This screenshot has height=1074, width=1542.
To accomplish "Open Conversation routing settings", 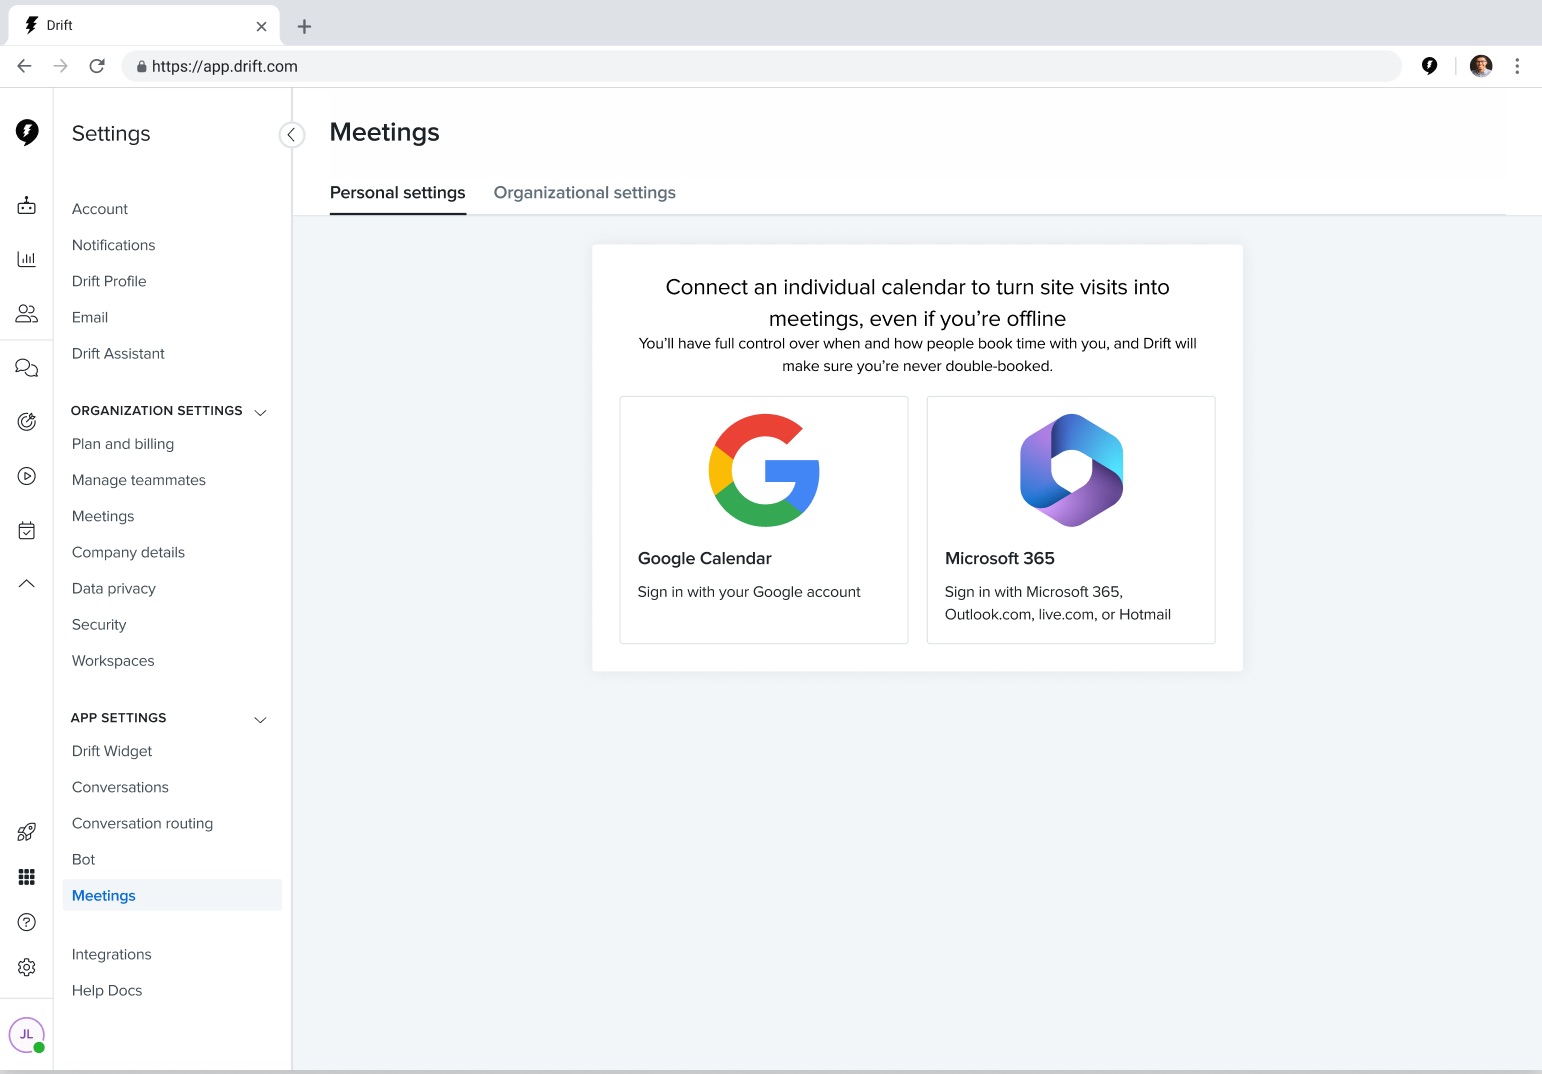I will [142, 823].
